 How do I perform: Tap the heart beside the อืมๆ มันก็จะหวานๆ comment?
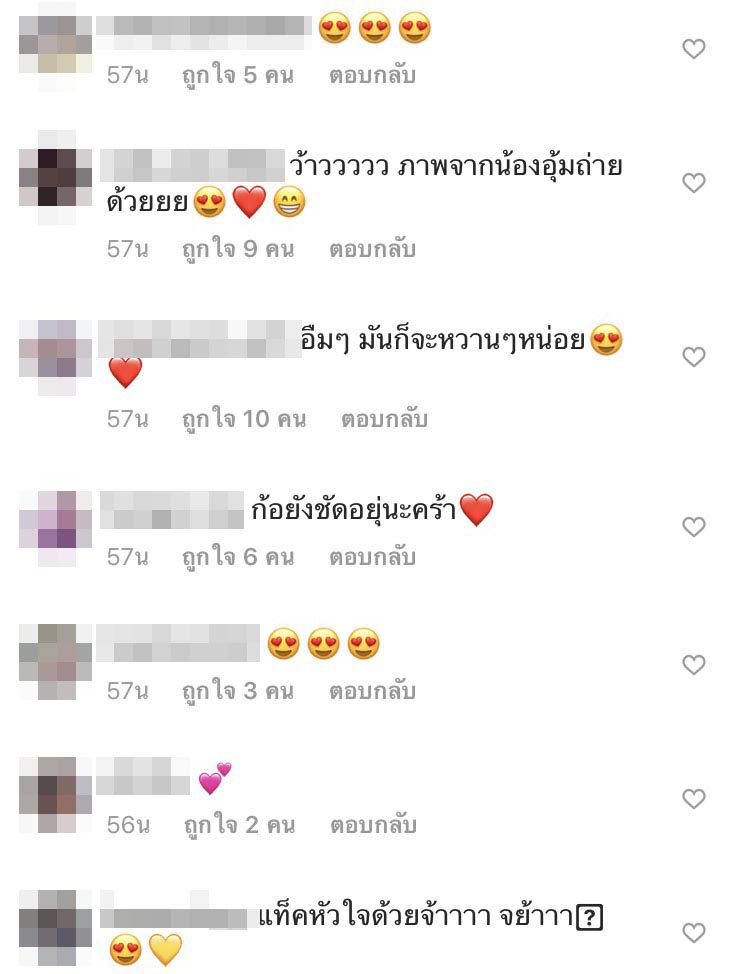[693, 357]
